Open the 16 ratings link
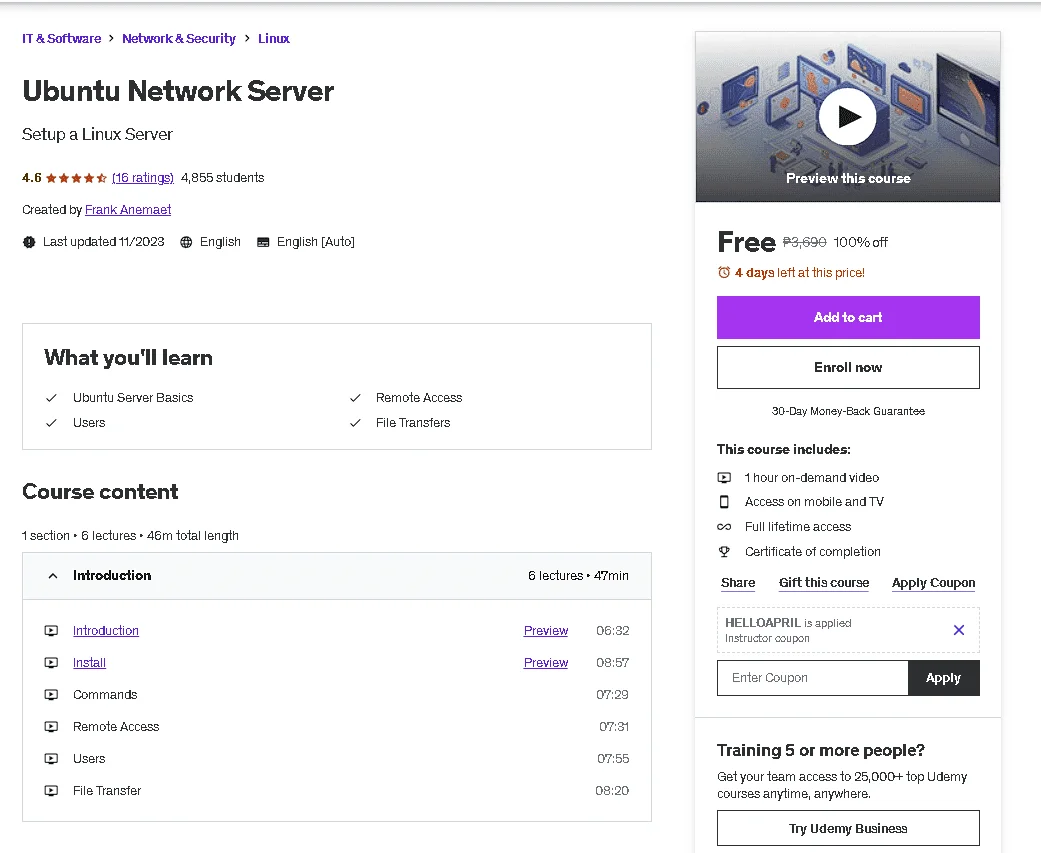The image size is (1041, 853). [143, 178]
